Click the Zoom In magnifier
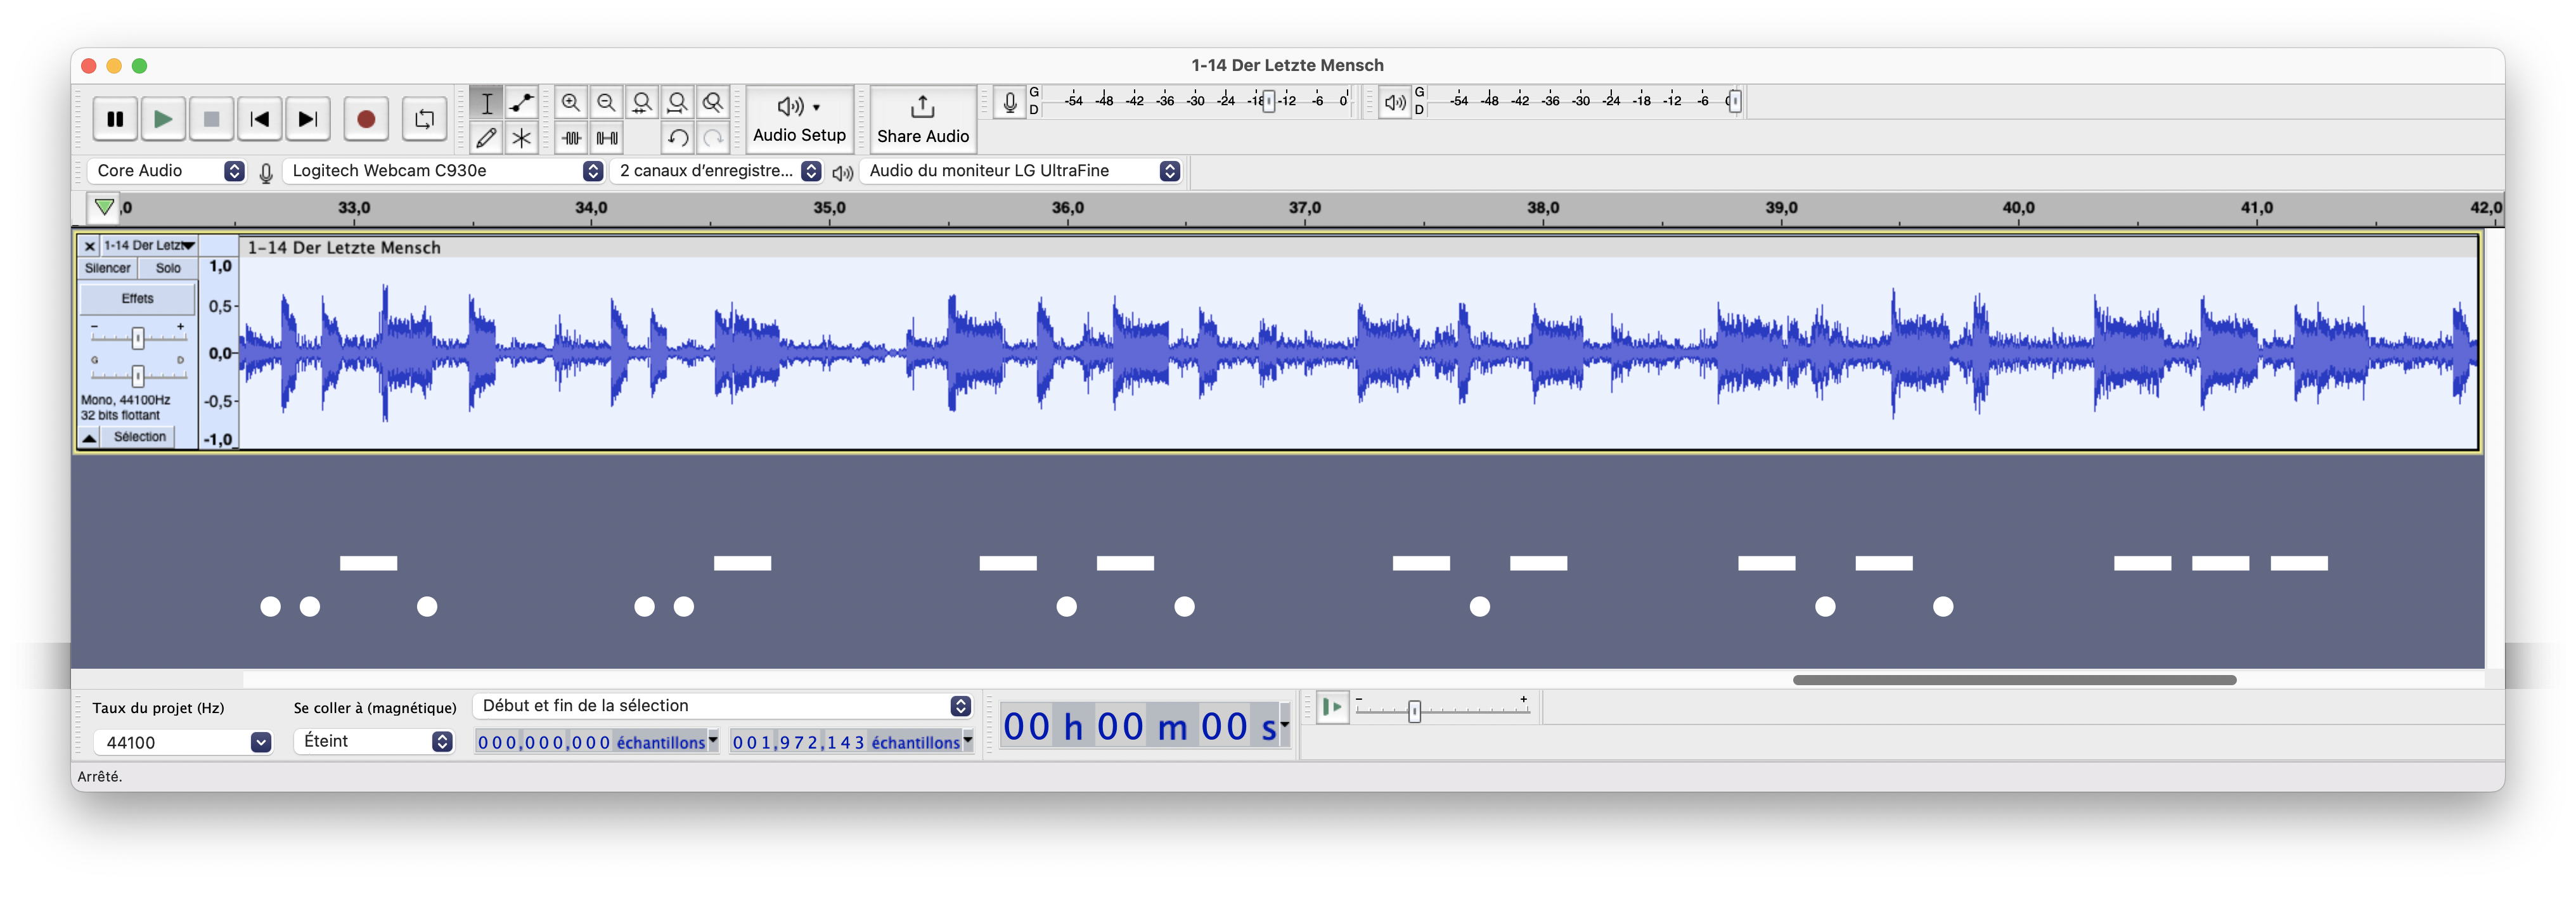This screenshot has width=2576, height=914. 571,103
